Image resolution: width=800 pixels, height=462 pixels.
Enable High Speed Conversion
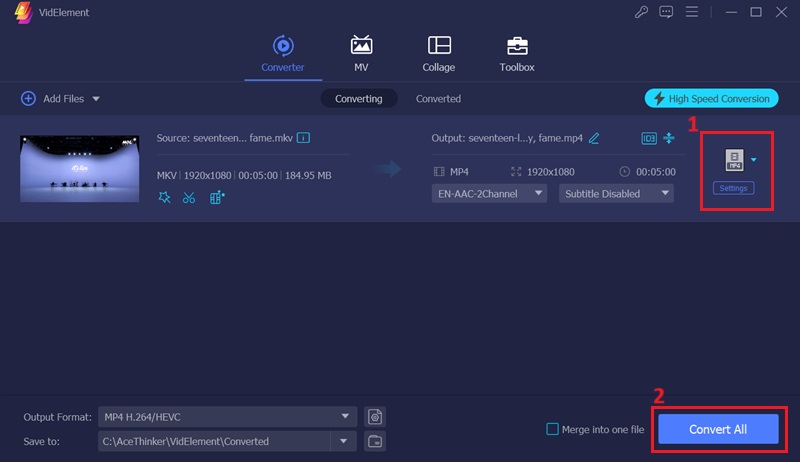[x=711, y=98]
